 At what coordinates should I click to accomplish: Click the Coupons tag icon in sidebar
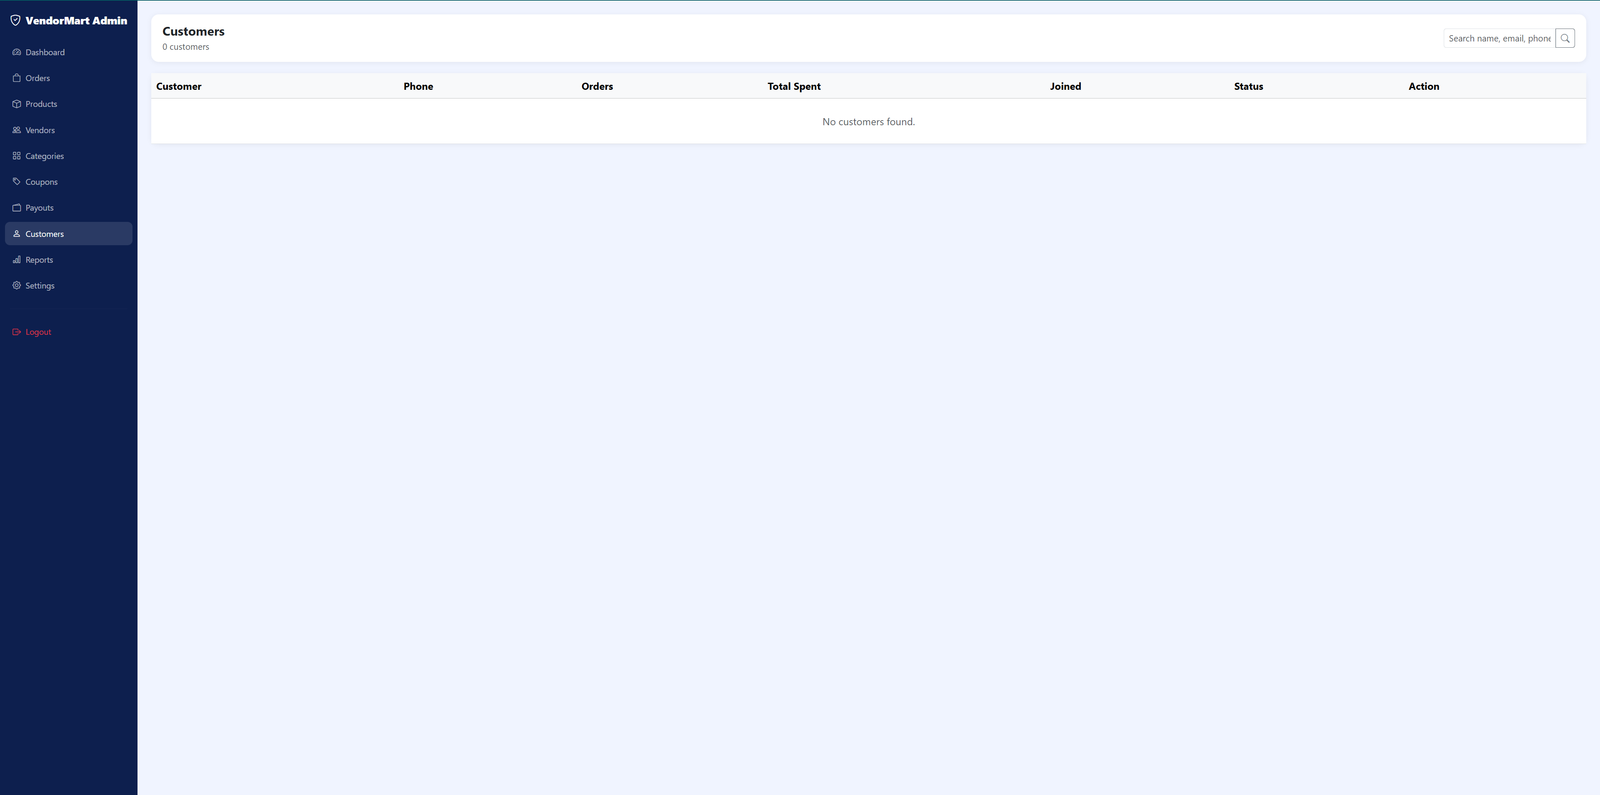[16, 182]
